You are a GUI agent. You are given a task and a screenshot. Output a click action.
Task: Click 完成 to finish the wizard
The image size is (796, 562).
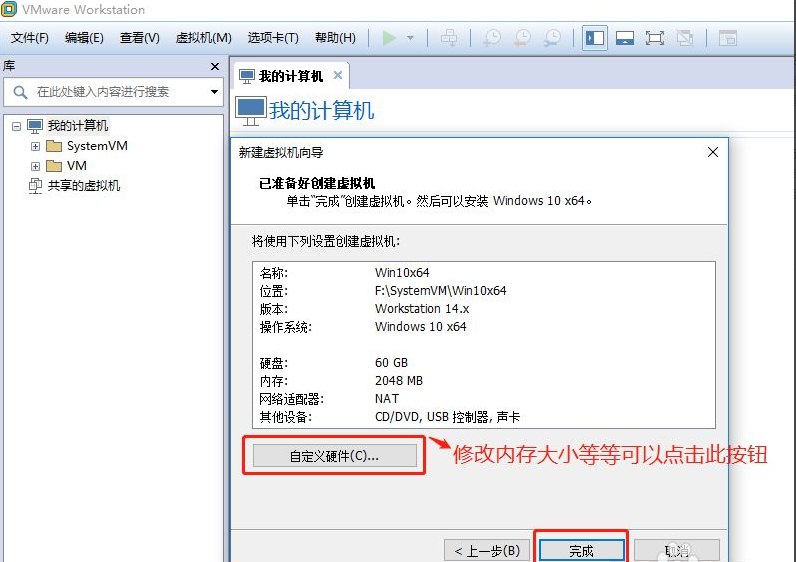pyautogui.click(x=581, y=551)
